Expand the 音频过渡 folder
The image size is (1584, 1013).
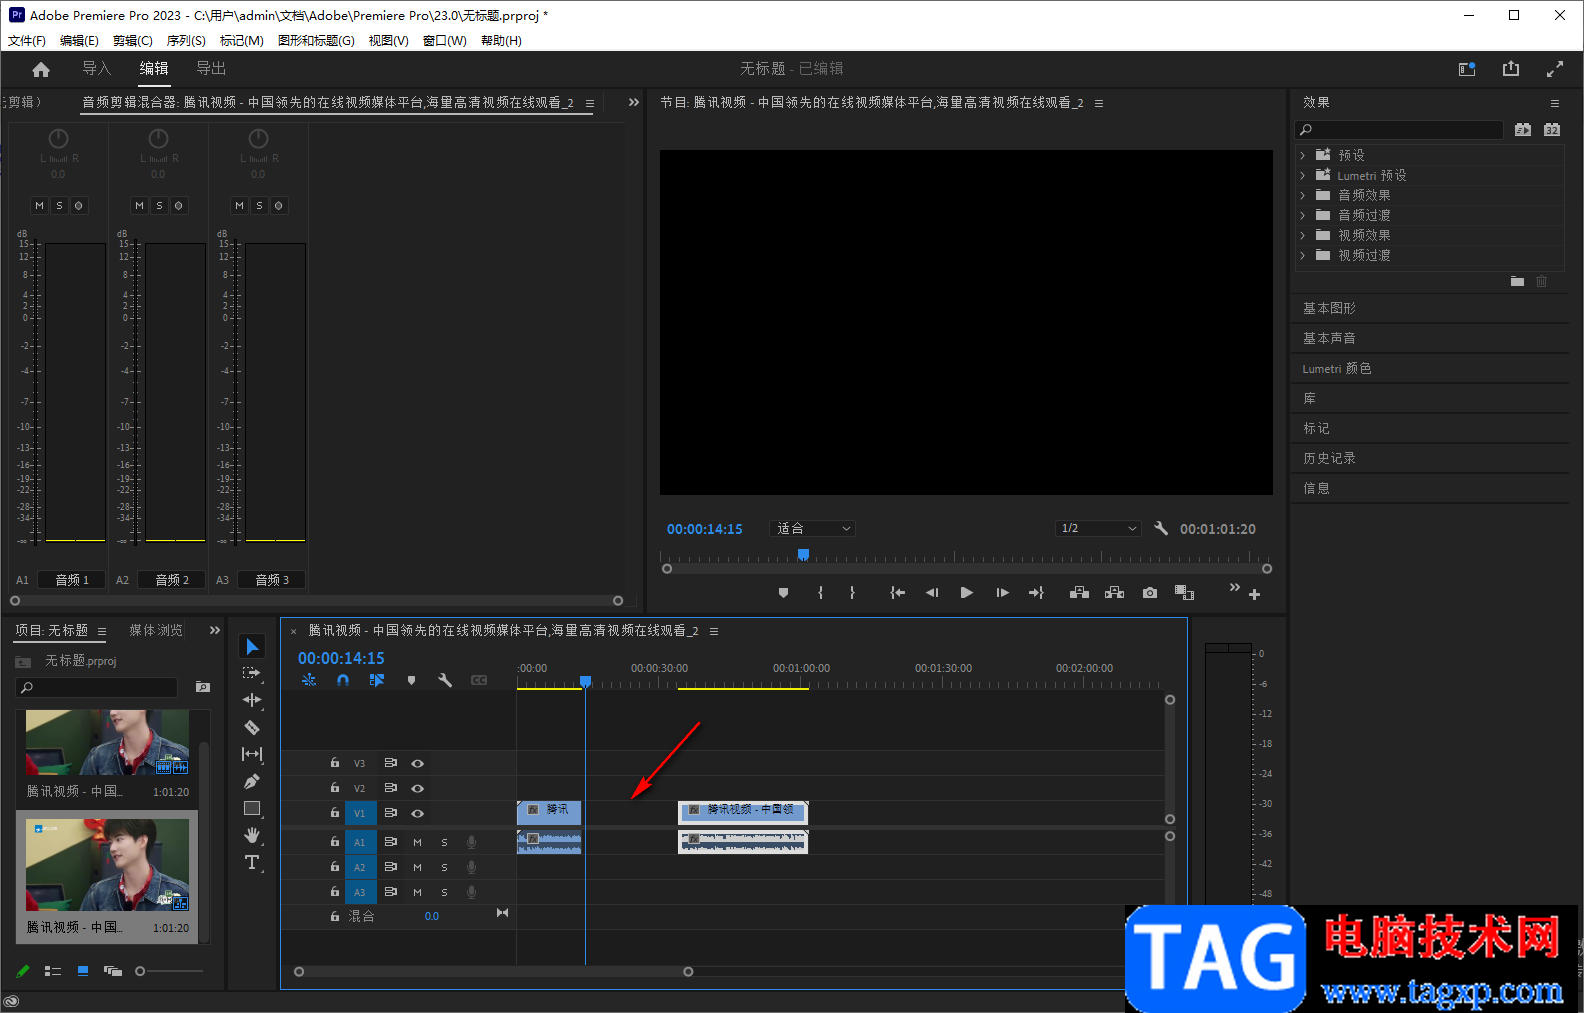coord(1302,215)
